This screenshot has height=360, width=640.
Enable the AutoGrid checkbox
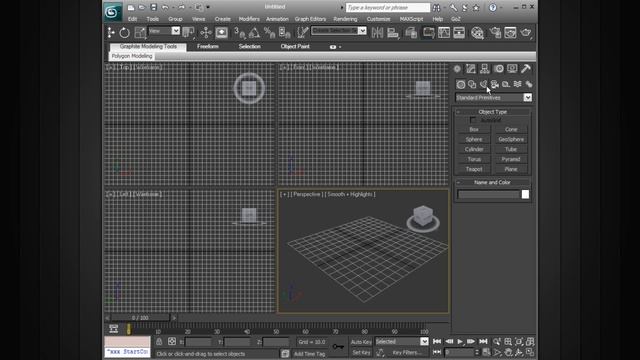473,120
